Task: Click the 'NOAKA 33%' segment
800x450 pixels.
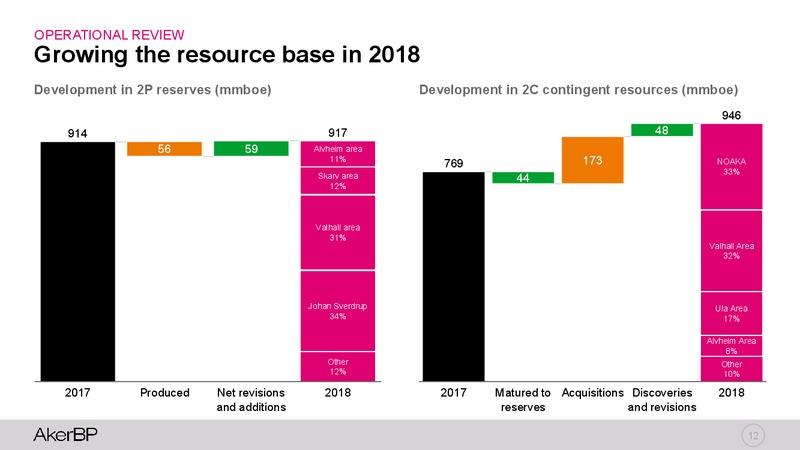Action: (731, 167)
